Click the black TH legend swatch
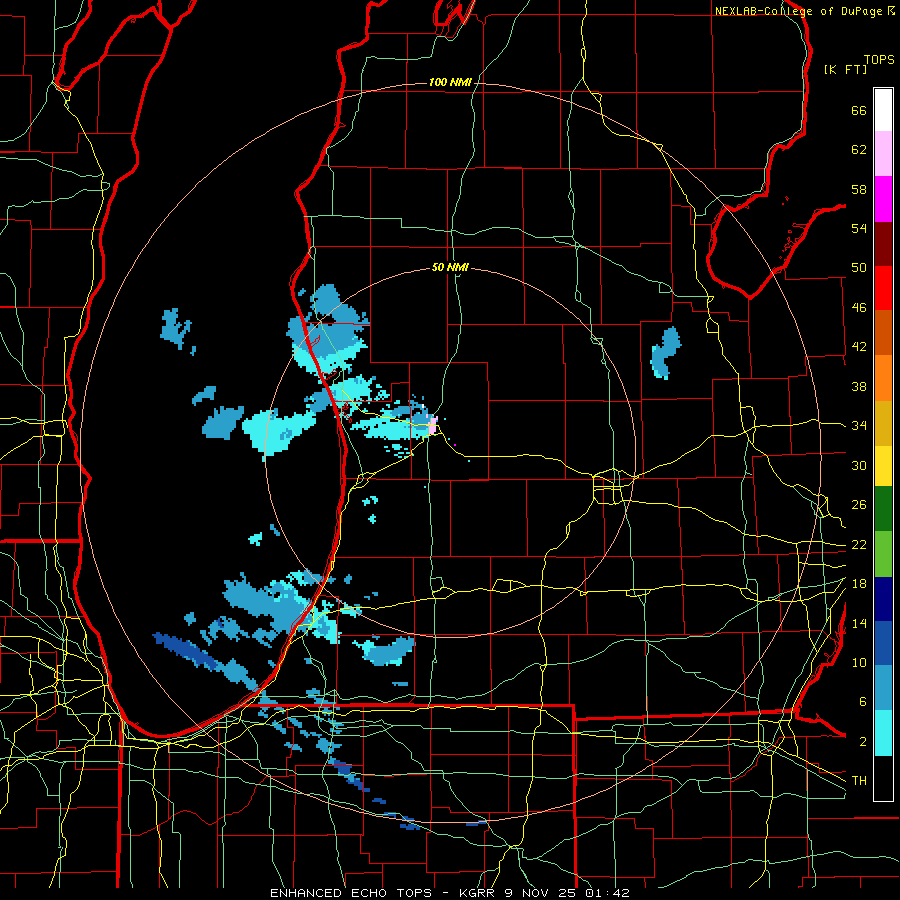Image resolution: width=900 pixels, height=900 pixels. [883, 778]
